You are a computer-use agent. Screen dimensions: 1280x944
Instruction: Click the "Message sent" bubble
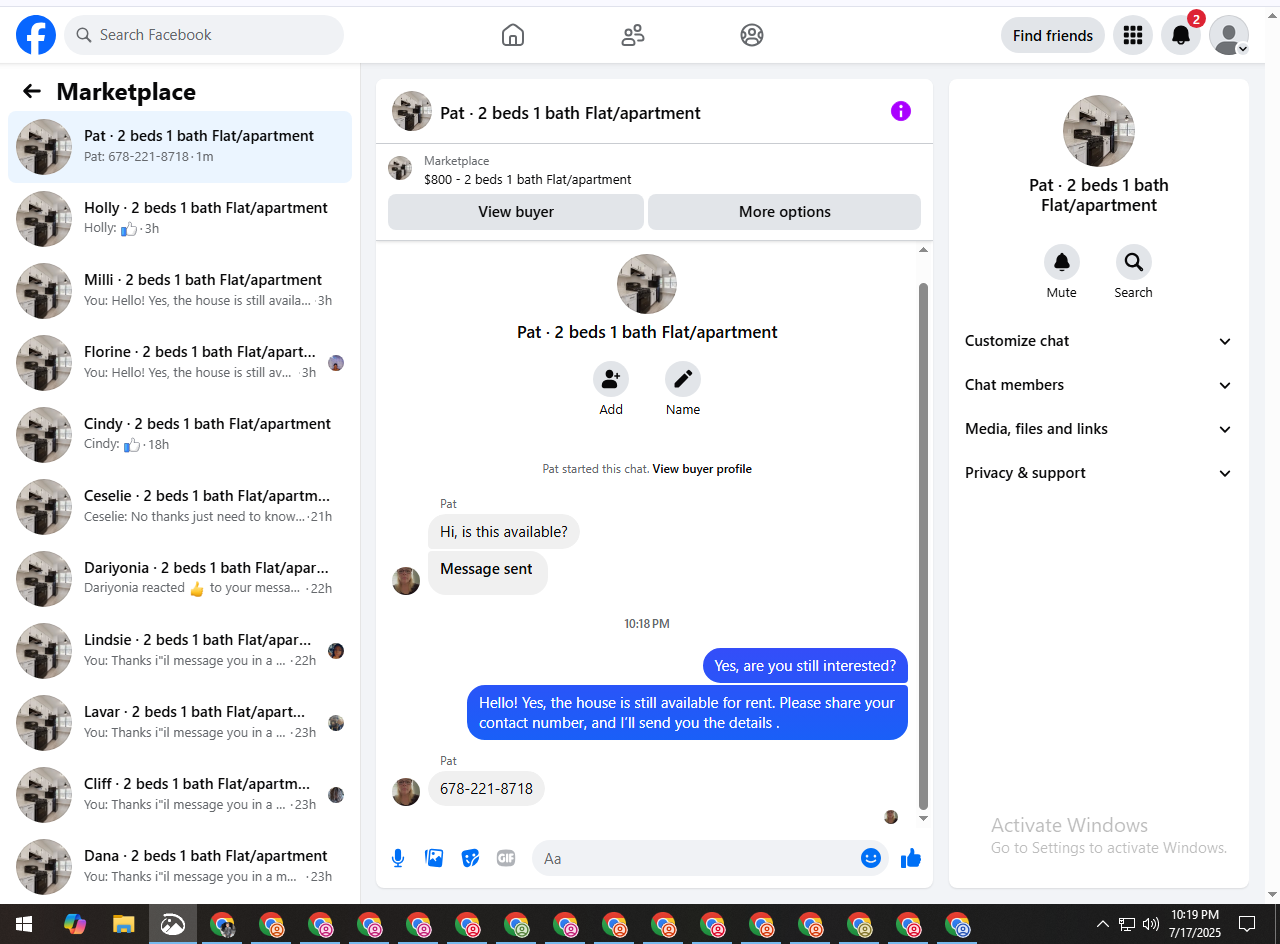(488, 573)
